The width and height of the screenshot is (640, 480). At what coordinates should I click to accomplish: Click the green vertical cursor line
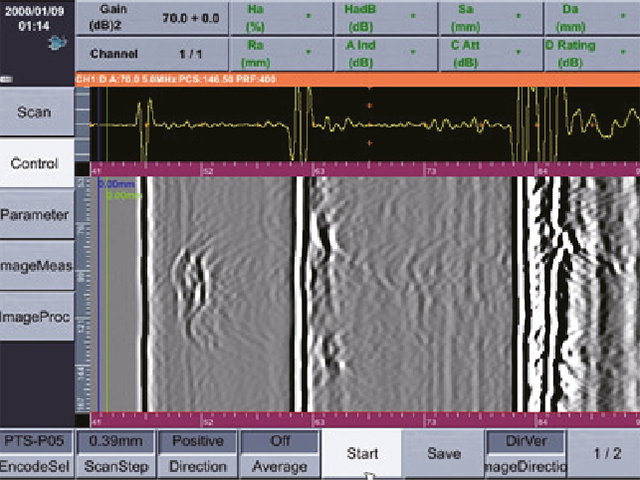tap(107, 294)
